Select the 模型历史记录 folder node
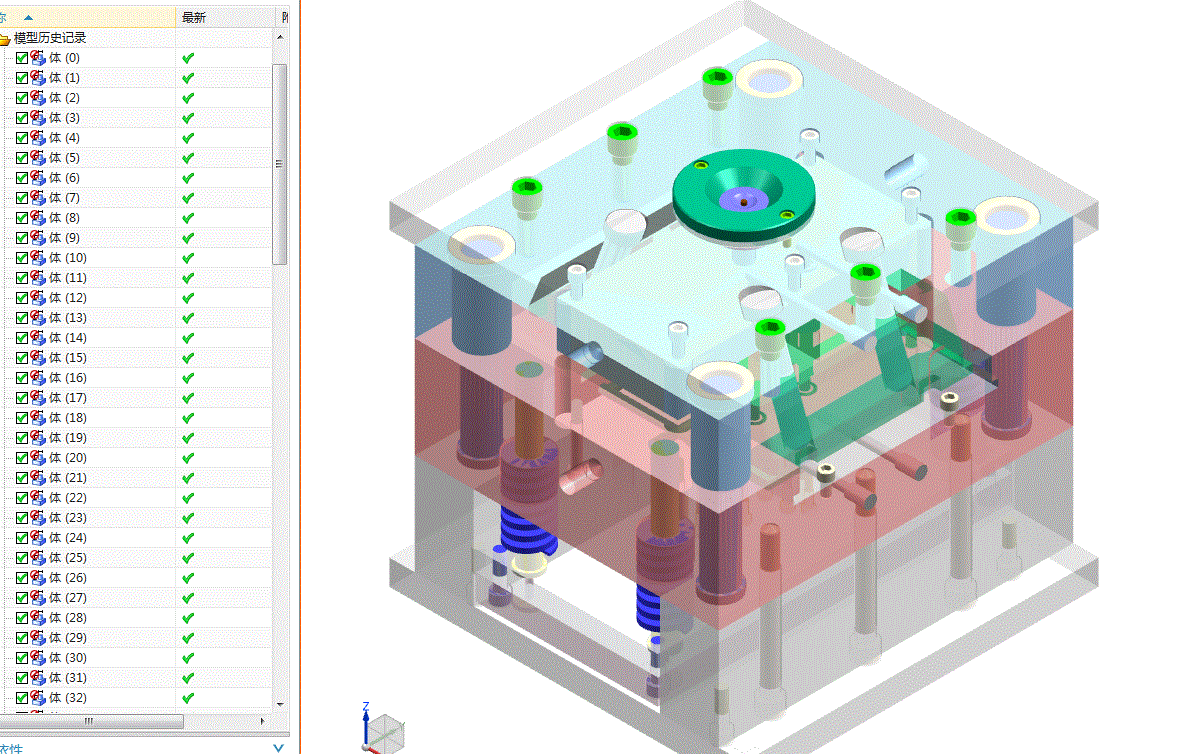 [50, 38]
